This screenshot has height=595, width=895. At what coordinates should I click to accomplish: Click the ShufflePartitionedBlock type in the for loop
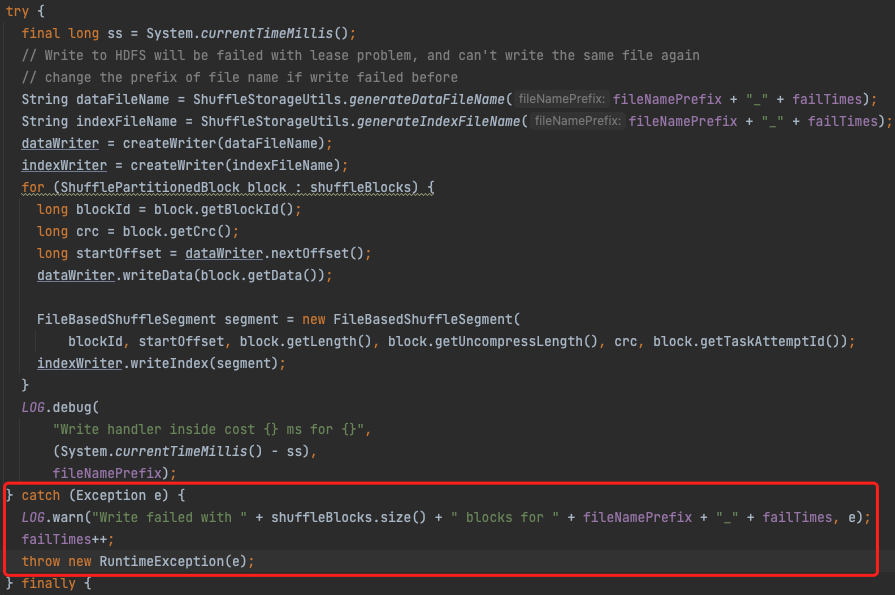pyautogui.click(x=150, y=187)
